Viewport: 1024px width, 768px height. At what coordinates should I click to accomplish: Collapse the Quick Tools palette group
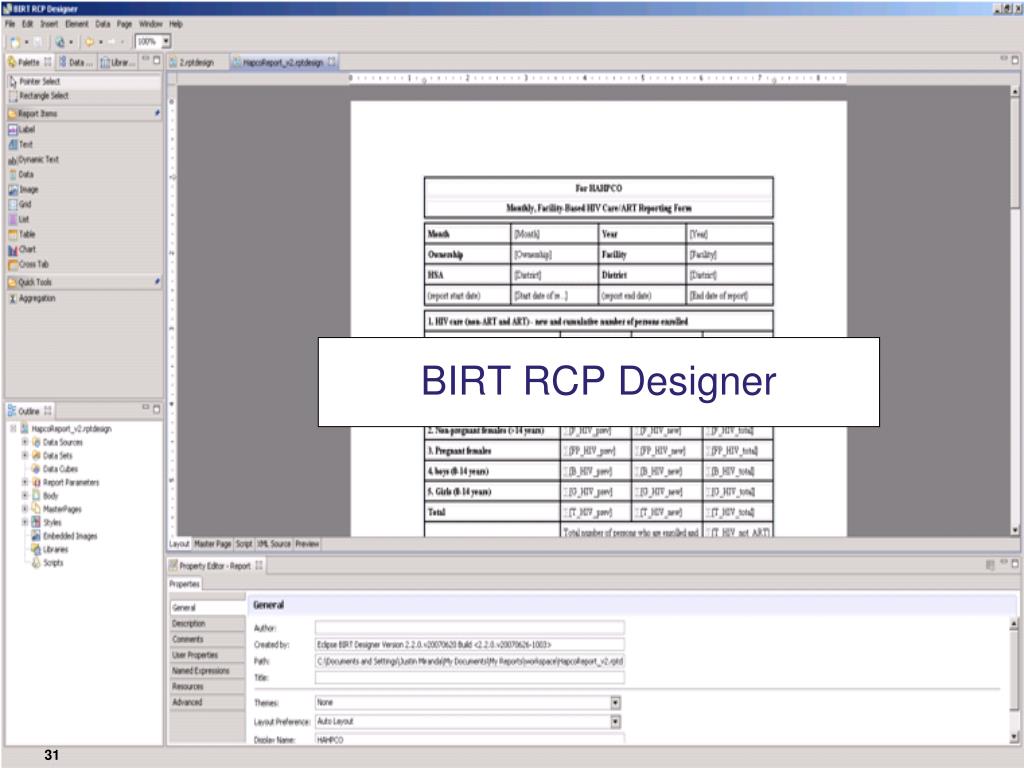pyautogui.click(x=84, y=282)
